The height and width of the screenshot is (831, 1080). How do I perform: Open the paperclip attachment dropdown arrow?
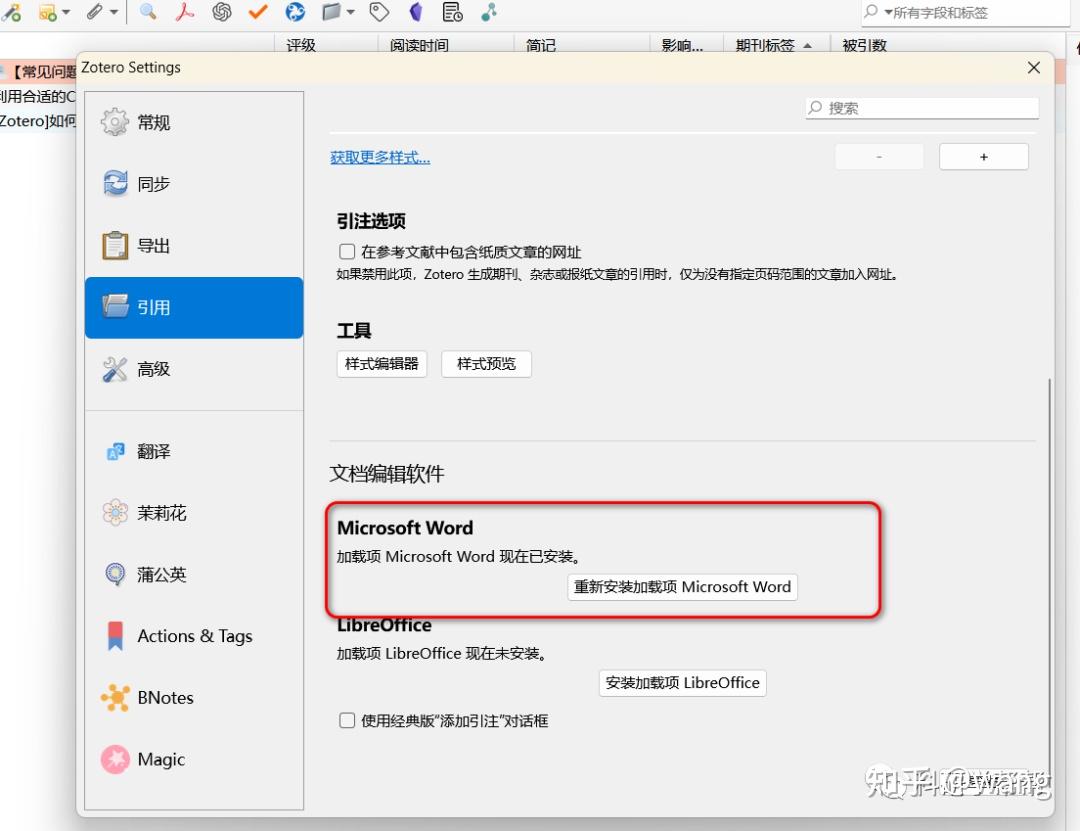(113, 13)
